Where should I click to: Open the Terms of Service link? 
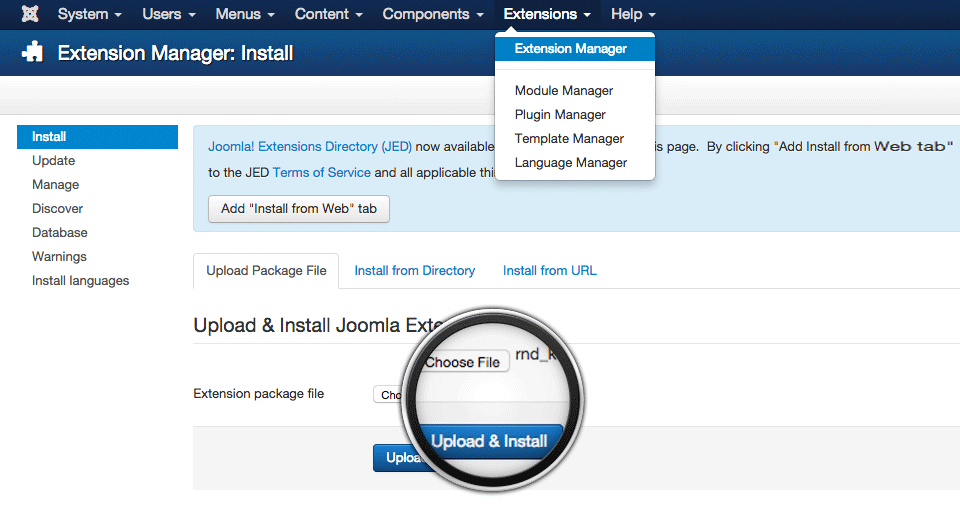tap(321, 173)
